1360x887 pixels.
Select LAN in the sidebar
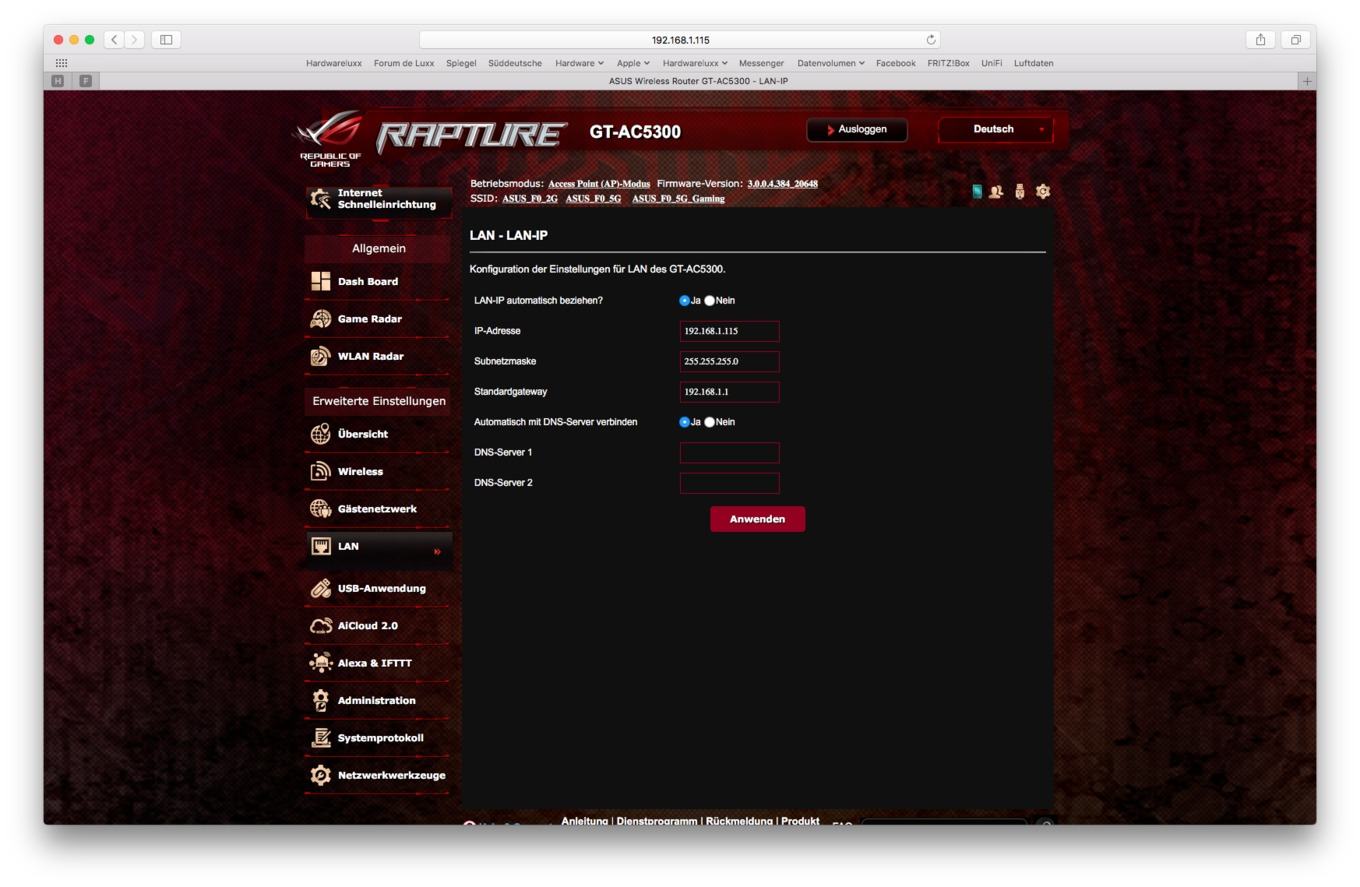point(378,547)
